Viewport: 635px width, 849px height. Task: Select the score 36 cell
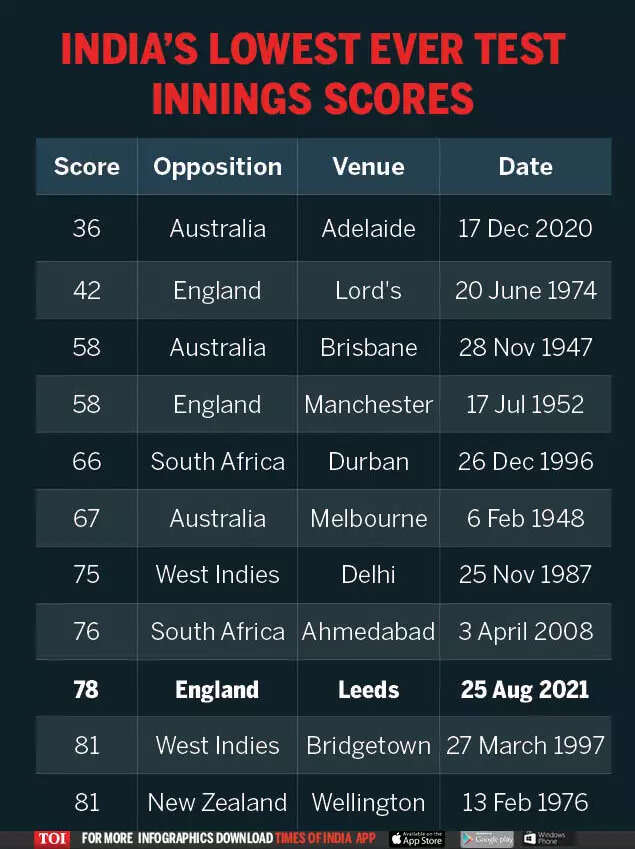pos(87,228)
